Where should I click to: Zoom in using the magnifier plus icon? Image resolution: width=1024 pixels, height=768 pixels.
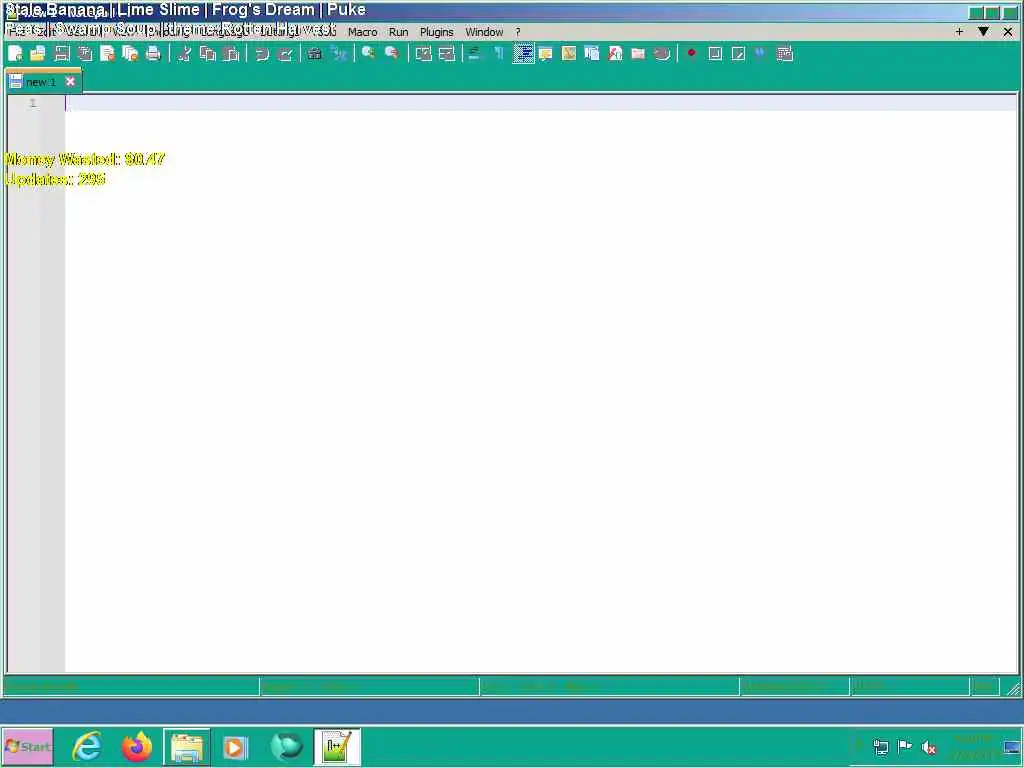click(x=368, y=54)
